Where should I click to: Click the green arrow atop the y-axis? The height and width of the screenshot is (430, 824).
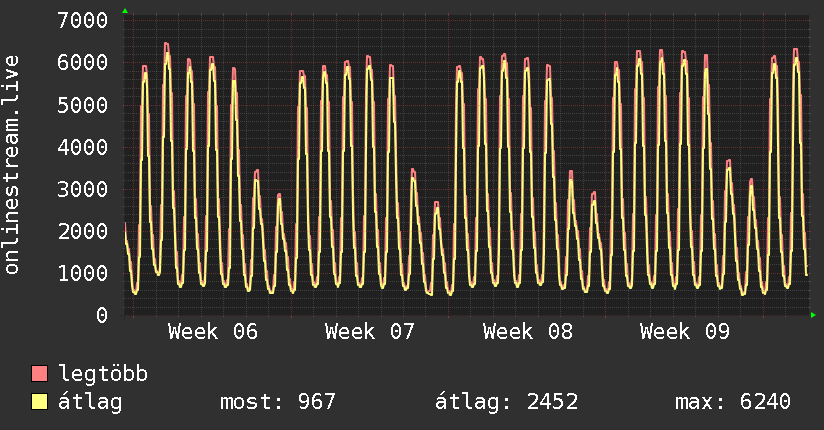click(x=125, y=11)
